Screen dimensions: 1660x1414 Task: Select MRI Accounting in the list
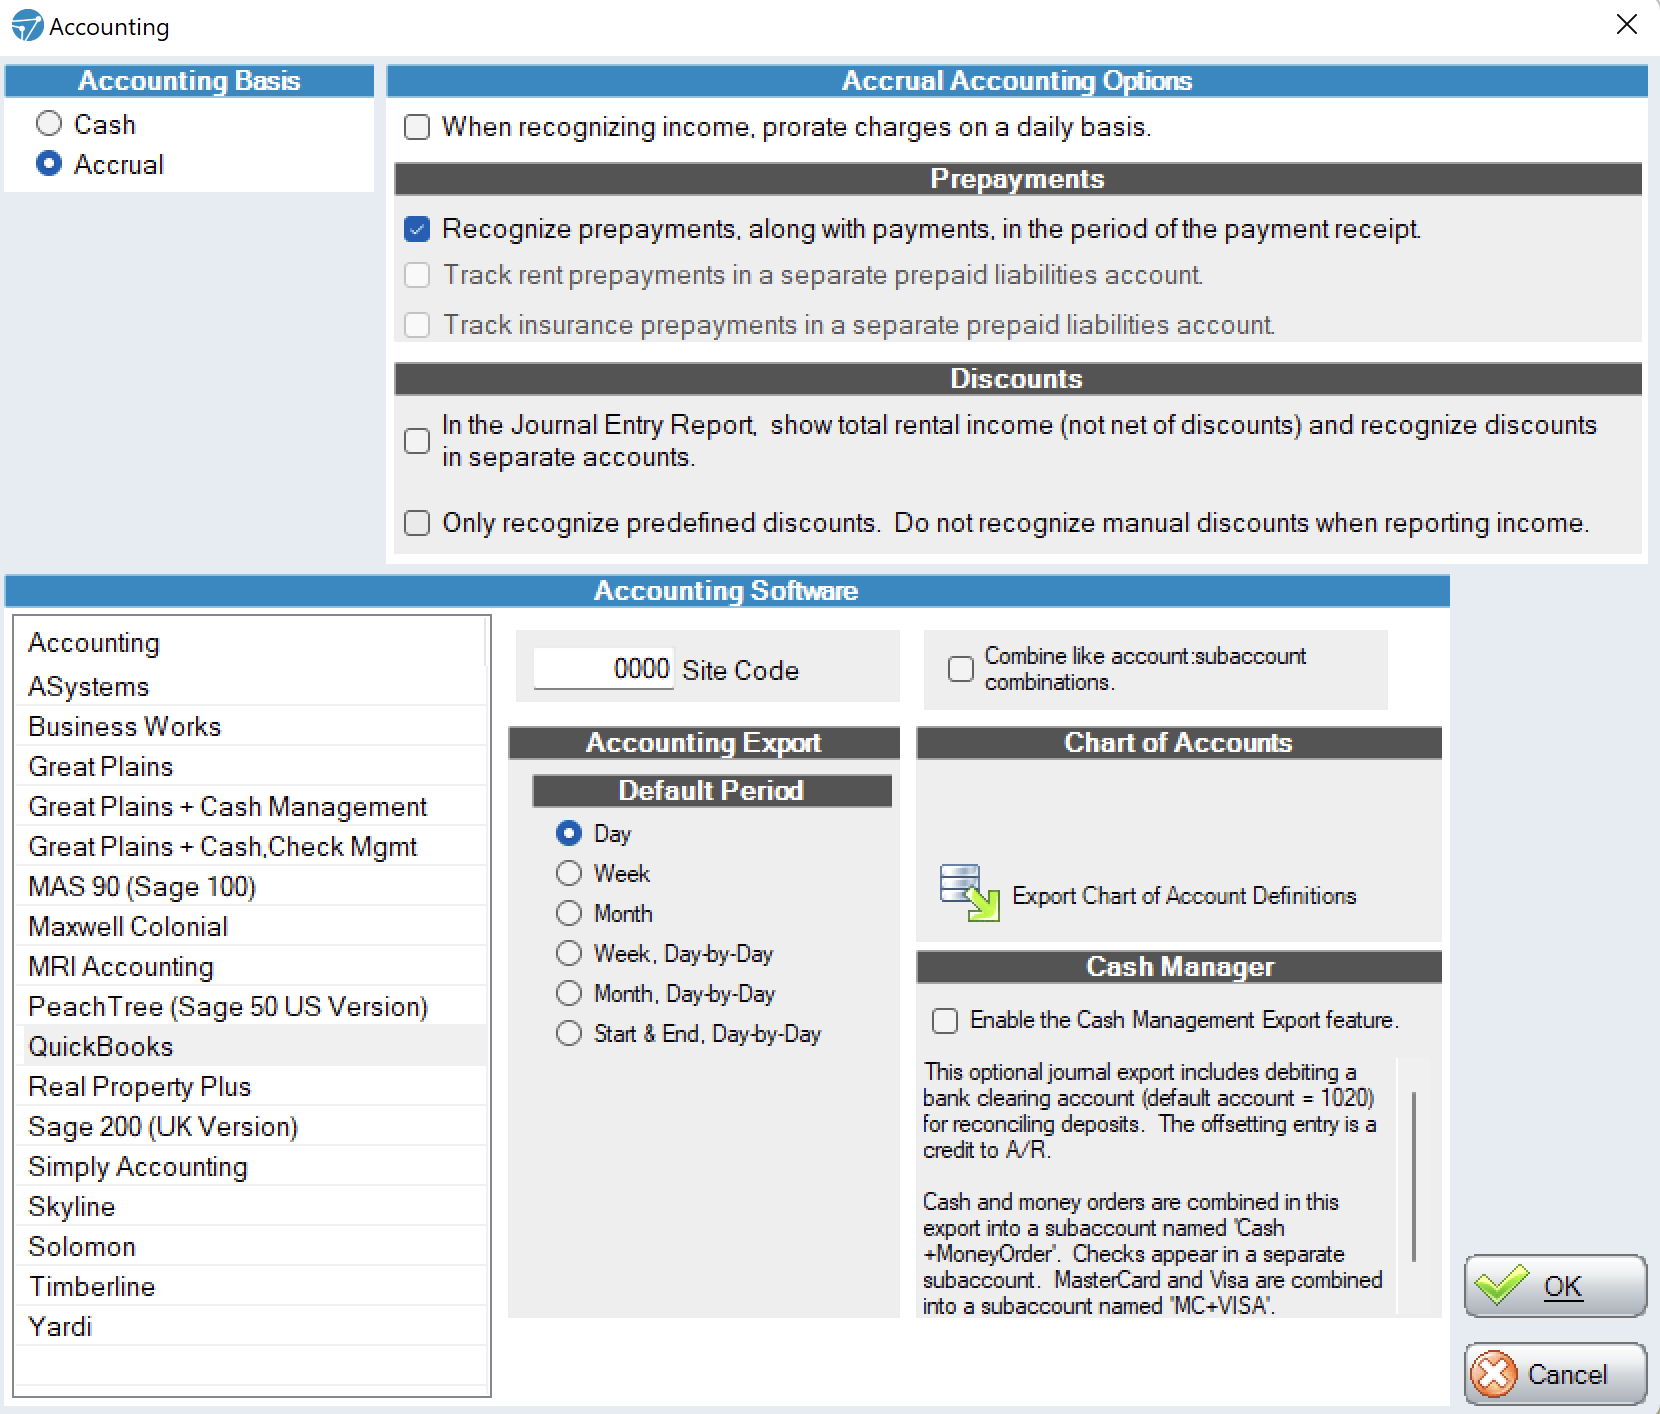[251, 966]
